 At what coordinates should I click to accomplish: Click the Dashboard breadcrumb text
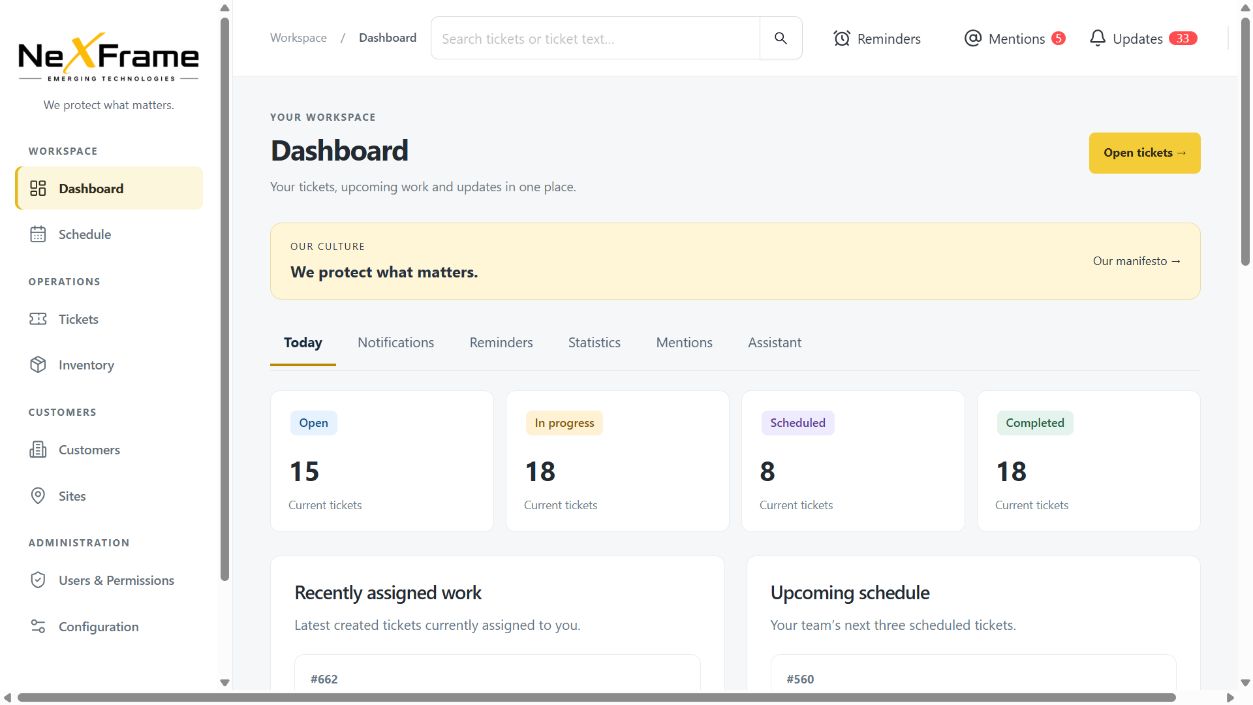[388, 38]
